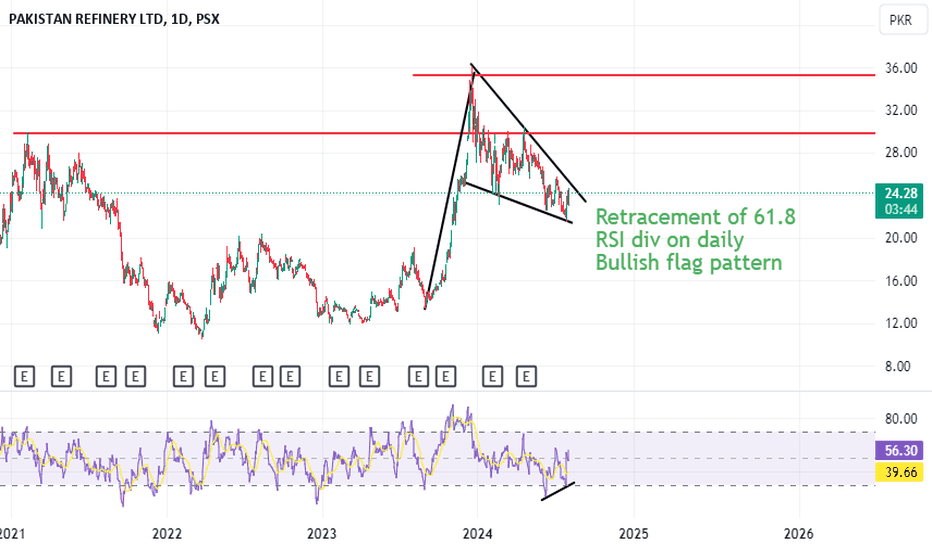
Task: Click the 36.00 price axis label
Action: 901,68
